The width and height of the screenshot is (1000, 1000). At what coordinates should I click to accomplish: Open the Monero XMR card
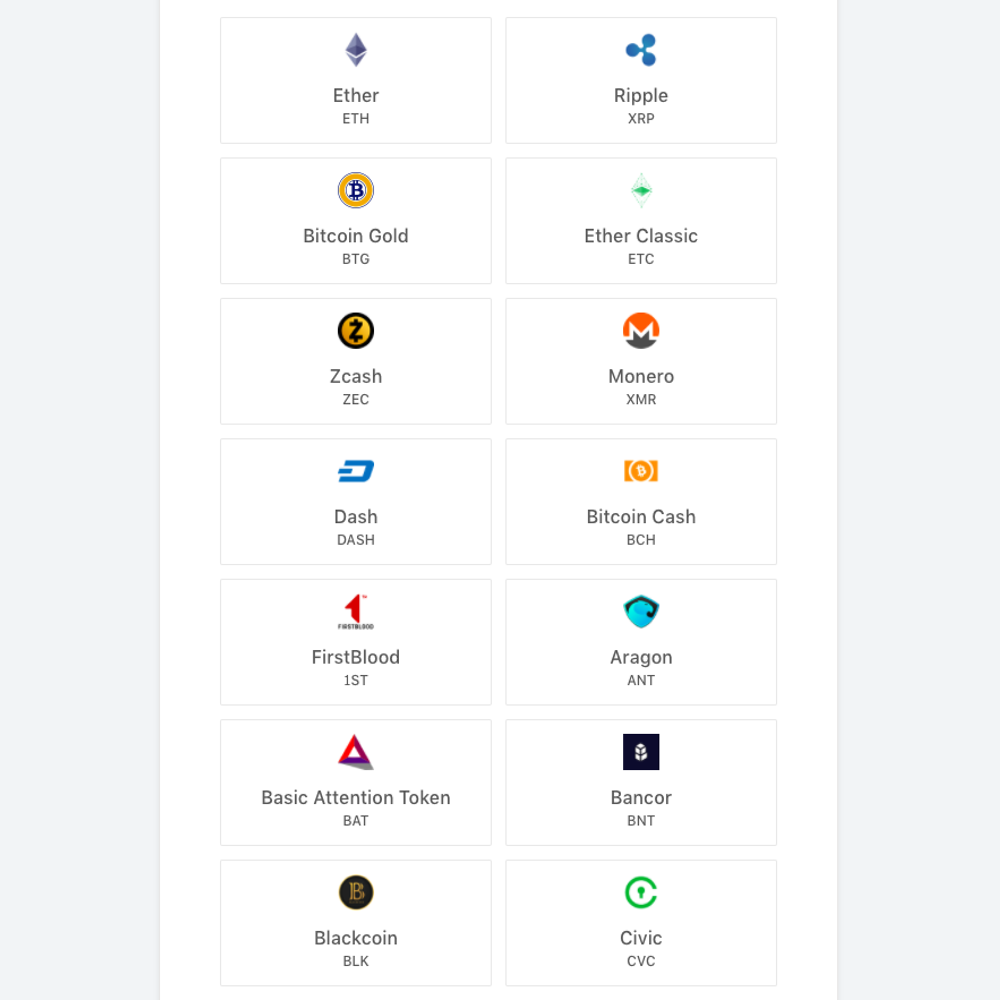tap(641, 361)
